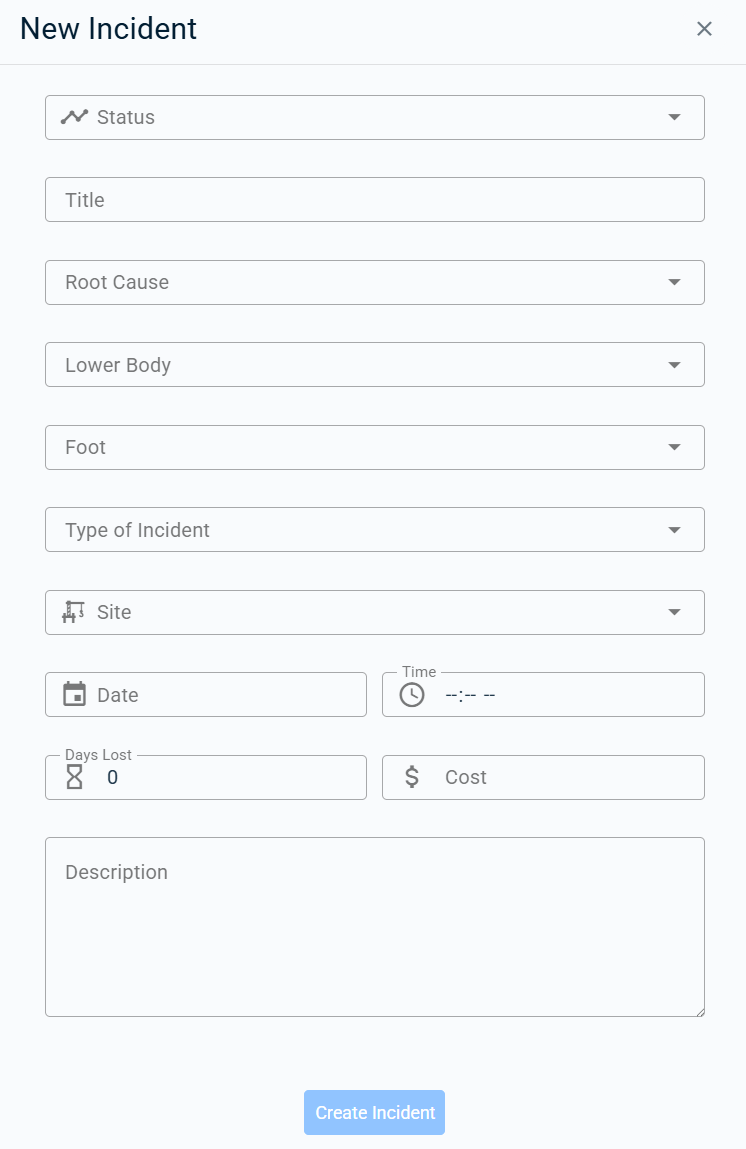This screenshot has height=1149, width=746.
Task: Click the hourglass icon in Days Lost
Action: [x=74, y=777]
